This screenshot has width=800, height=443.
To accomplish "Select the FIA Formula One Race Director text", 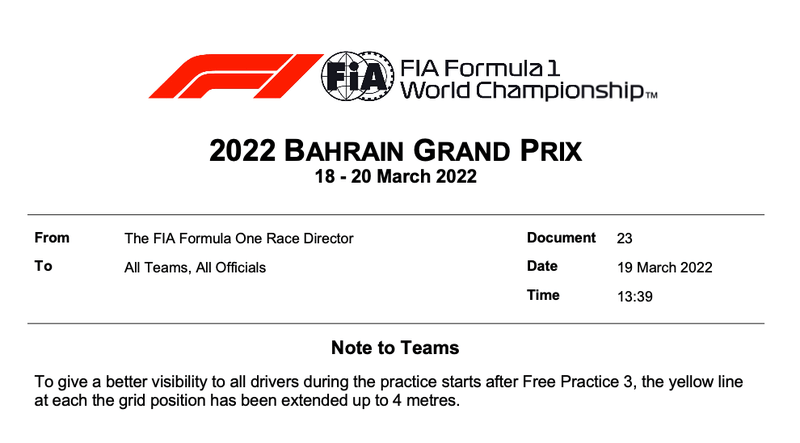I will [x=238, y=238].
